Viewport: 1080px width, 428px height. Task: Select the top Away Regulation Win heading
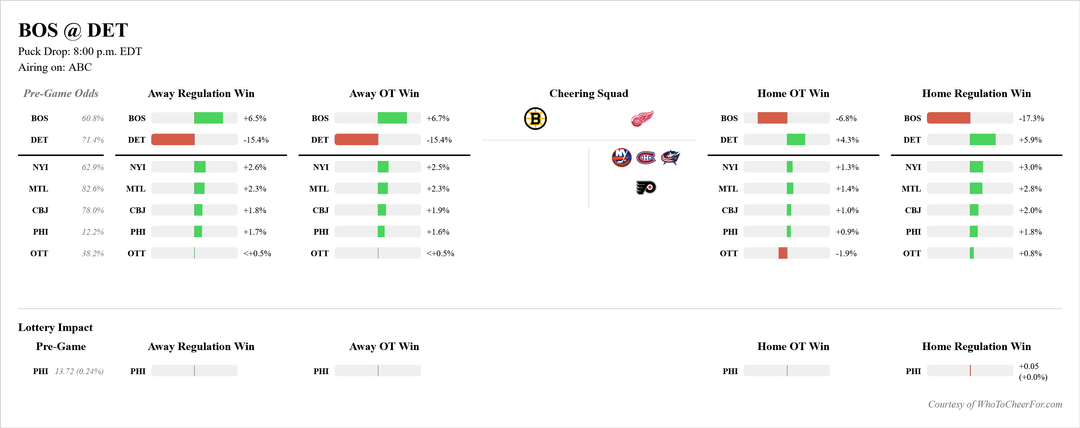click(x=201, y=94)
